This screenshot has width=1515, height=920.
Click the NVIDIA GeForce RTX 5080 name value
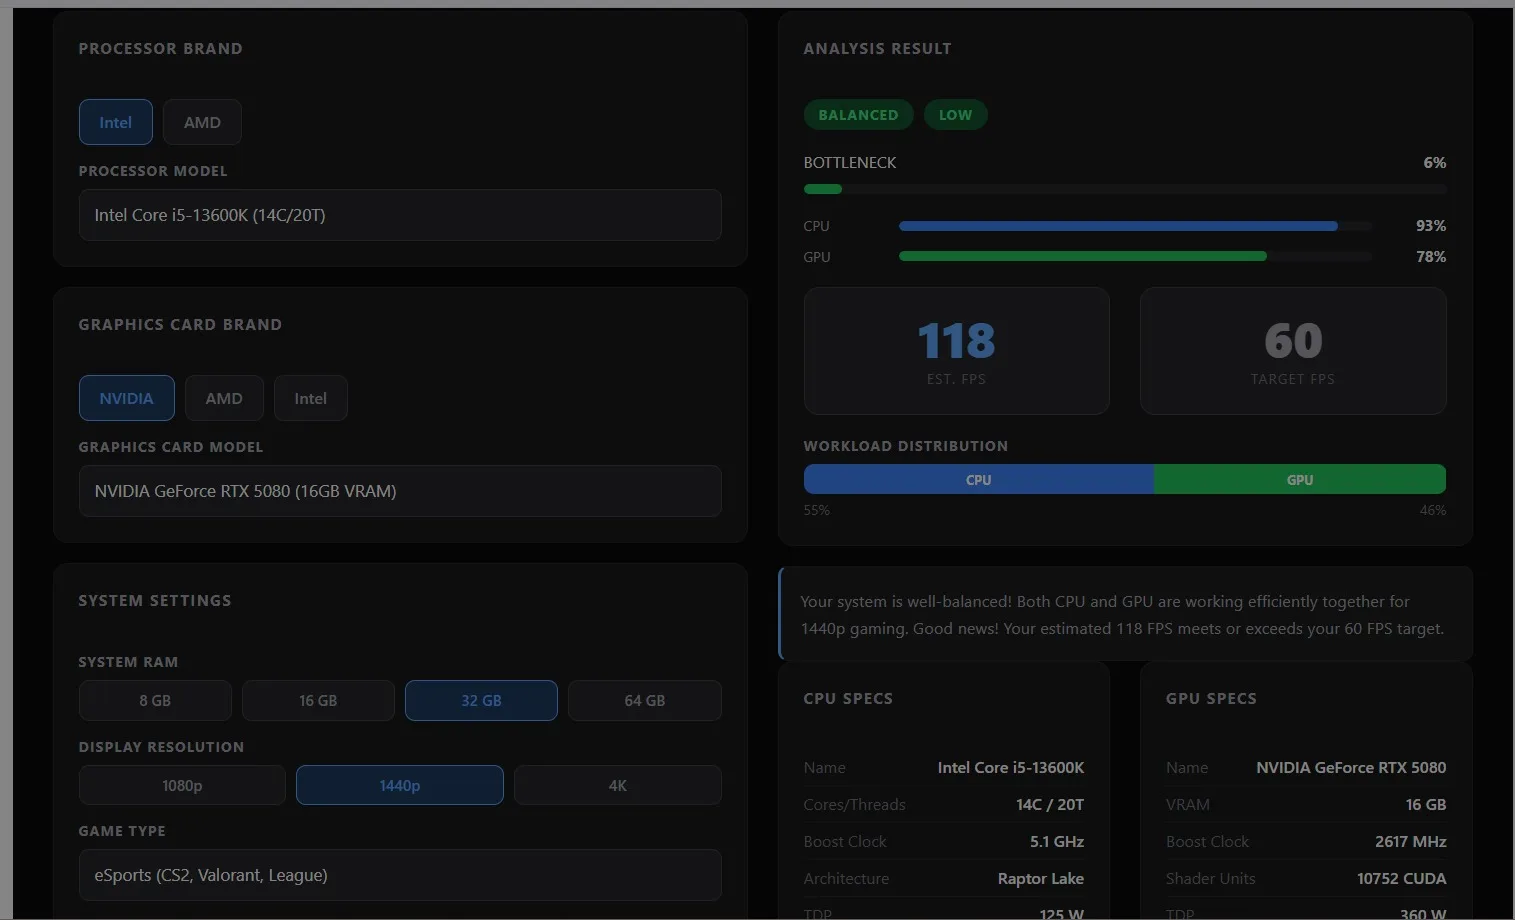(x=1351, y=767)
